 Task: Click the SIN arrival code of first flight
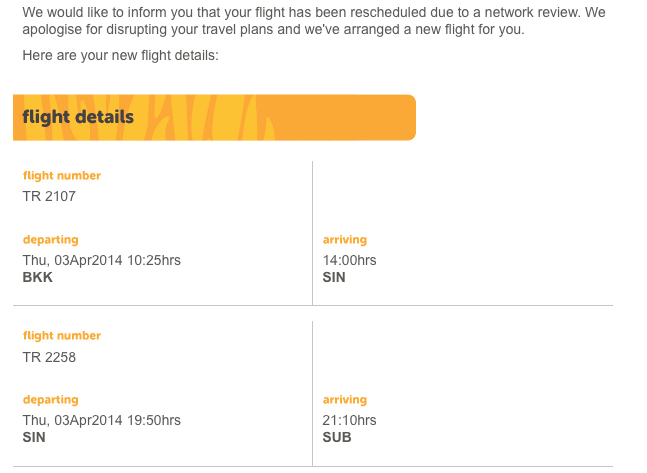(x=334, y=277)
